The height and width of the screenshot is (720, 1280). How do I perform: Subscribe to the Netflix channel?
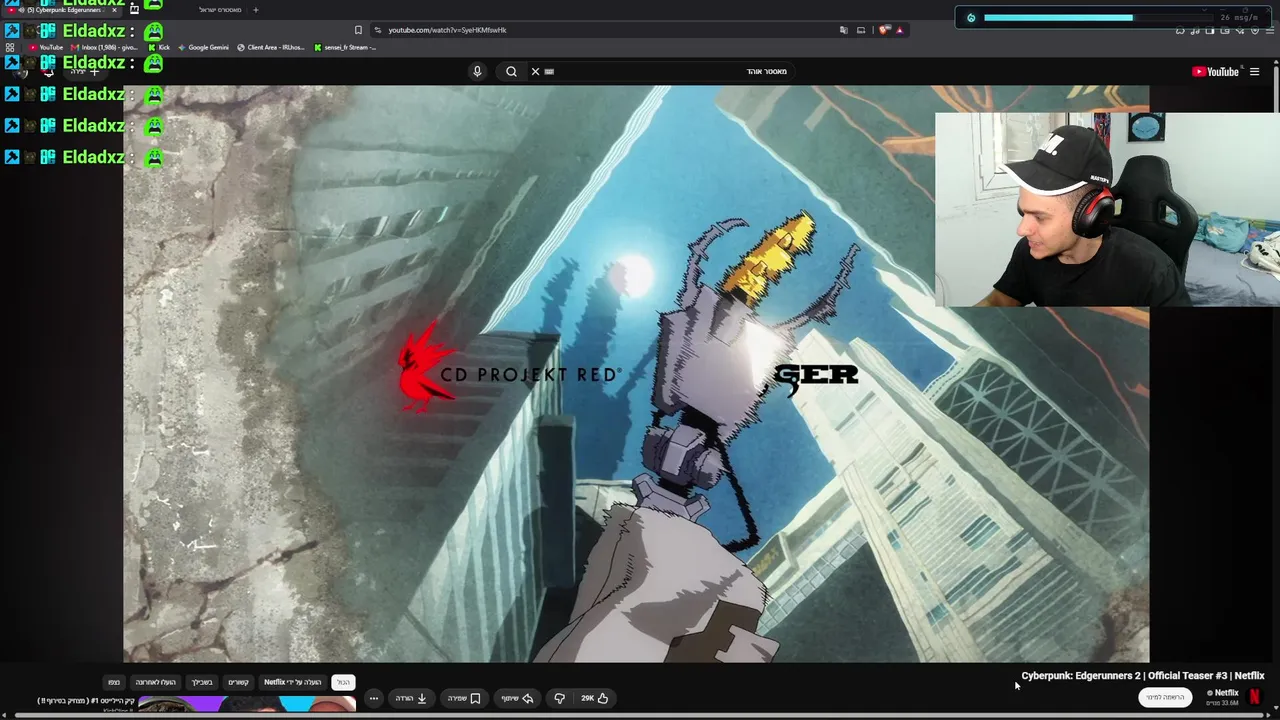tap(1165, 697)
